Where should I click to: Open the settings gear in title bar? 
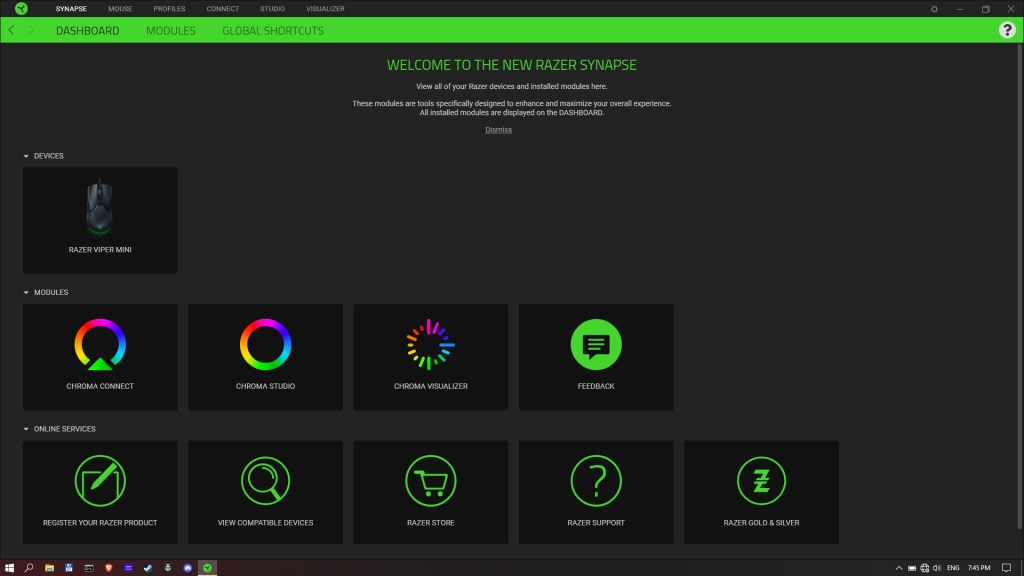point(934,9)
